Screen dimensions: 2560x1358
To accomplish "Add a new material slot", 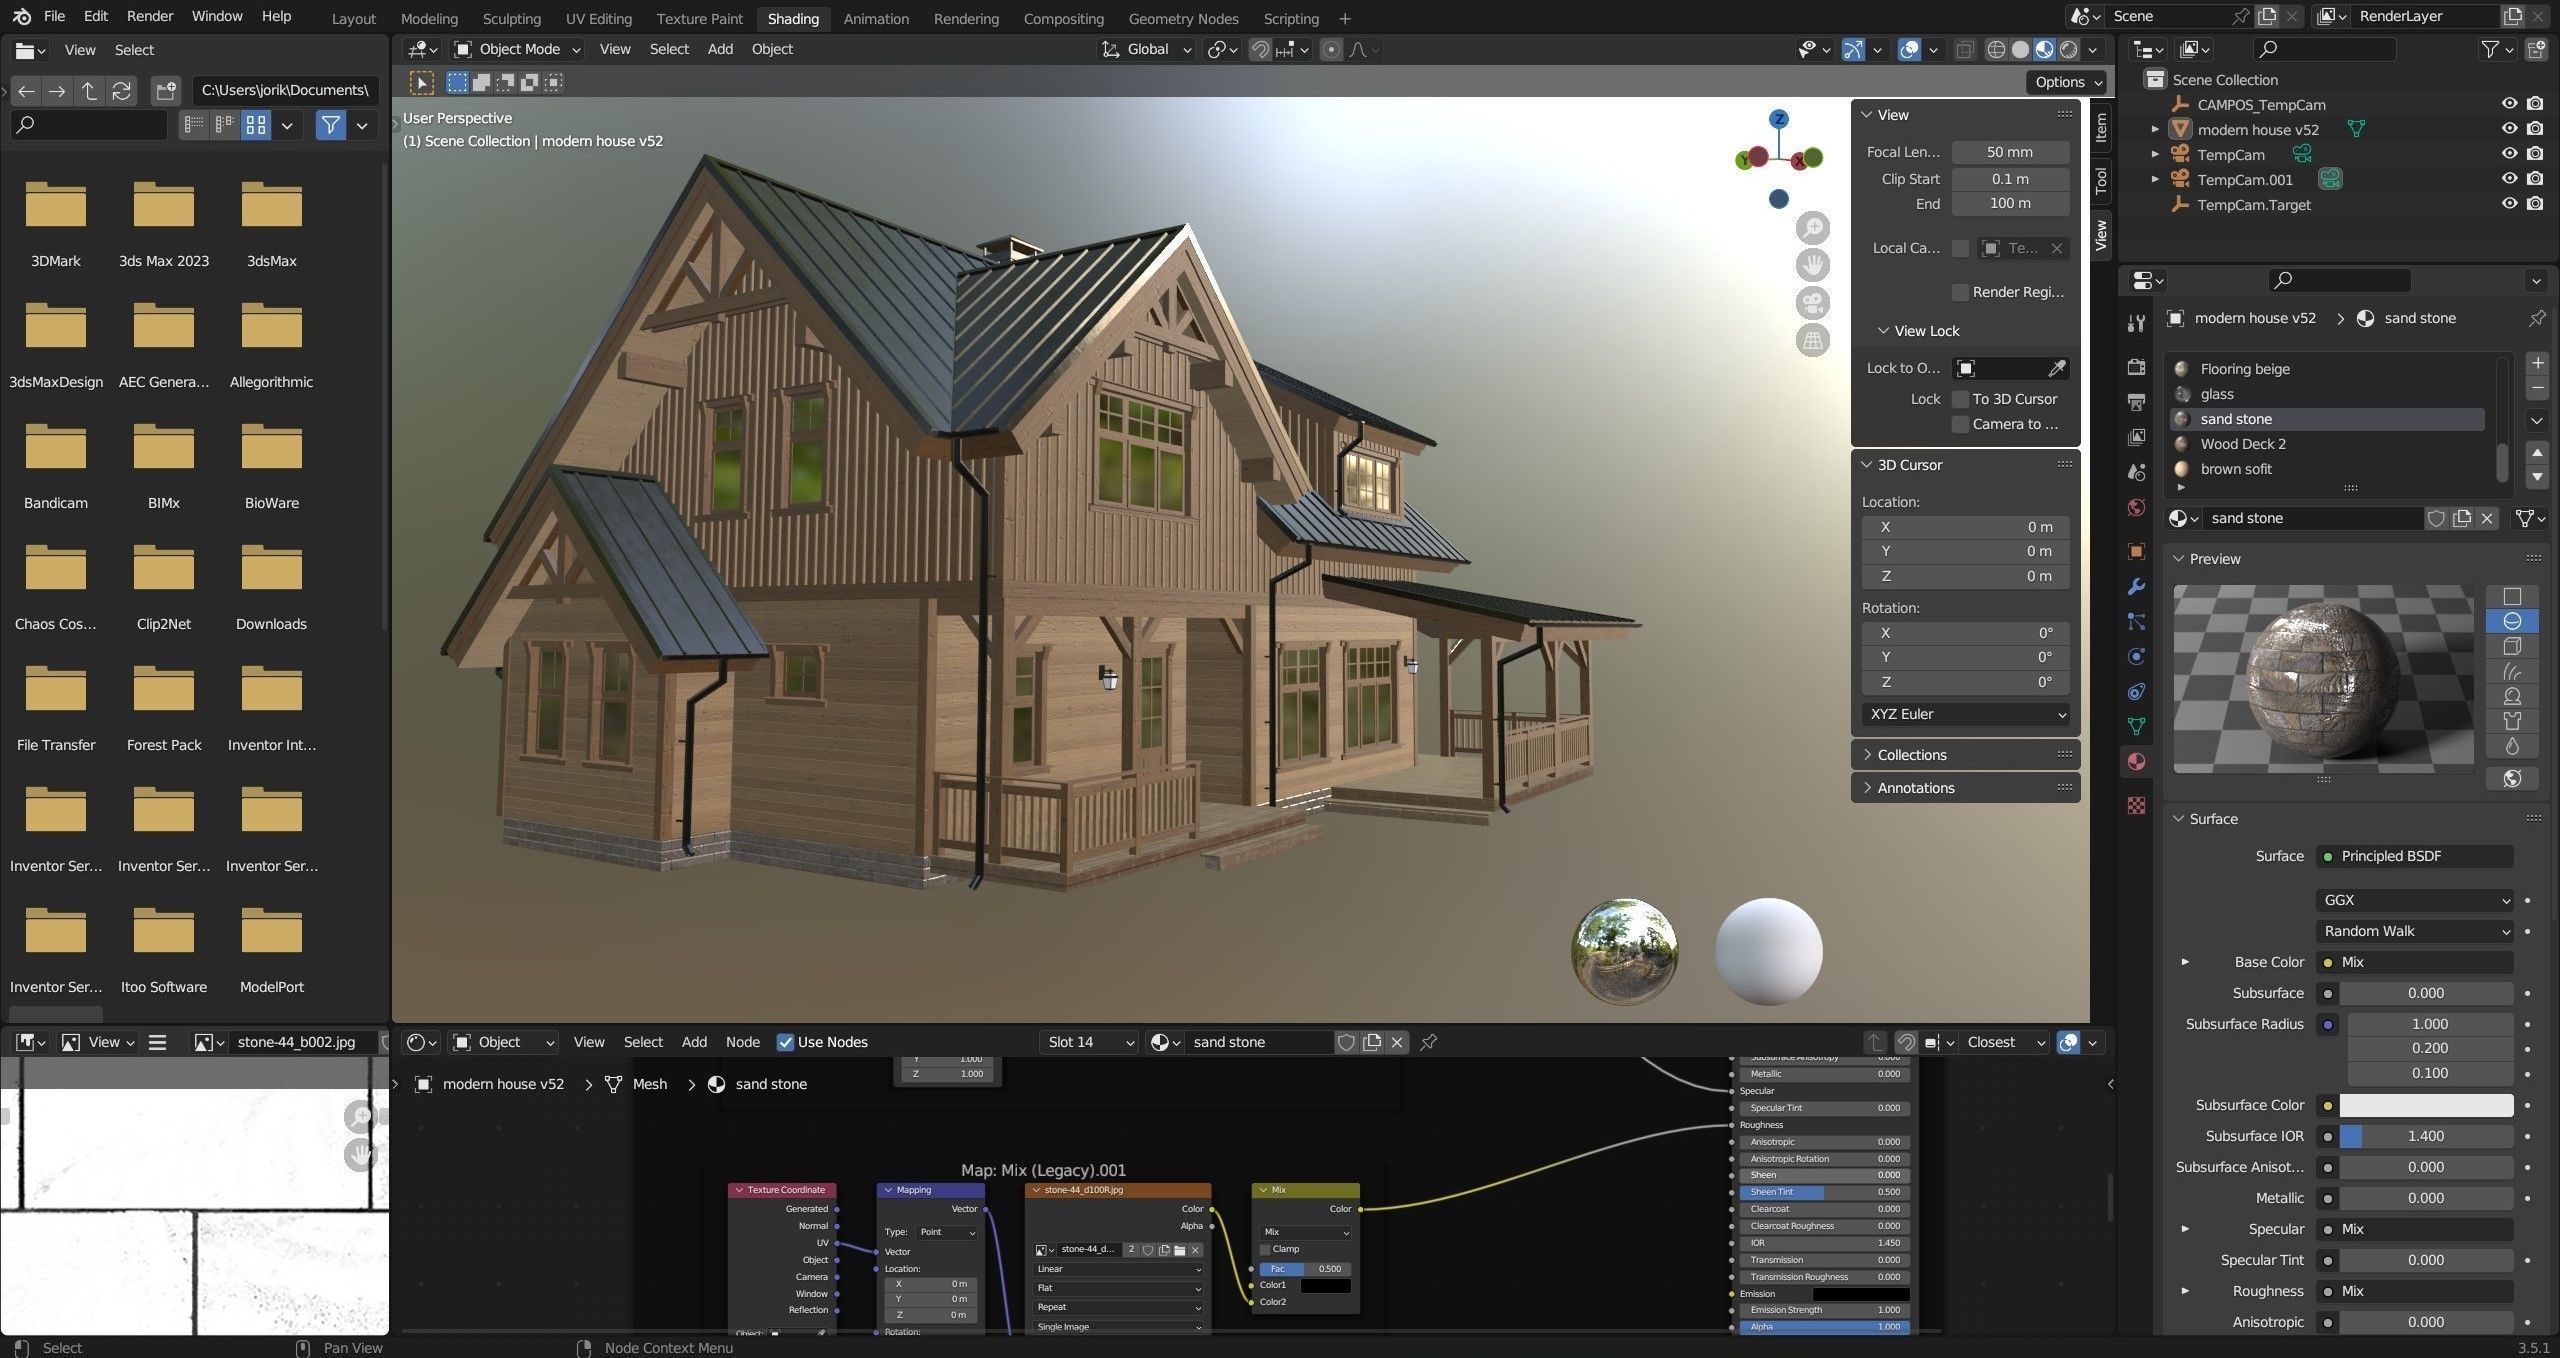I will [x=2537, y=363].
